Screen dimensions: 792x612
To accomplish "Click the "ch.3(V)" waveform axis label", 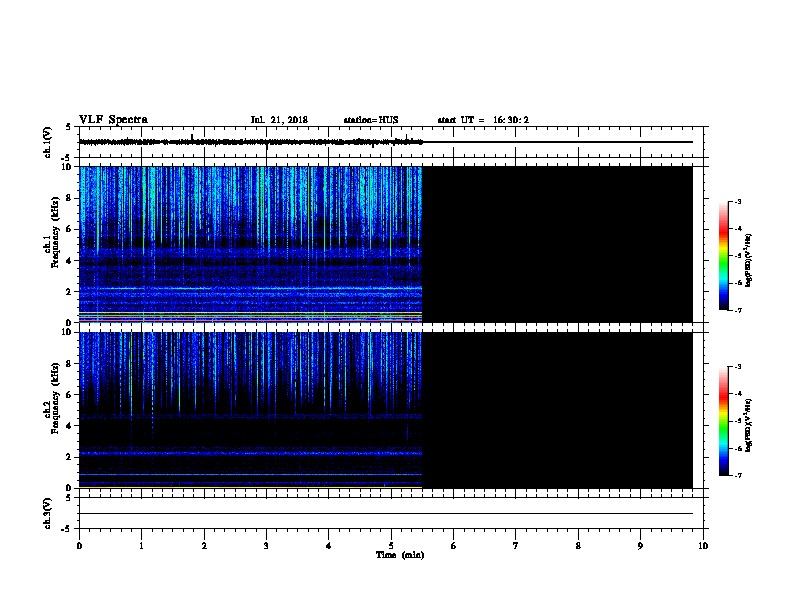I will (48, 513).
